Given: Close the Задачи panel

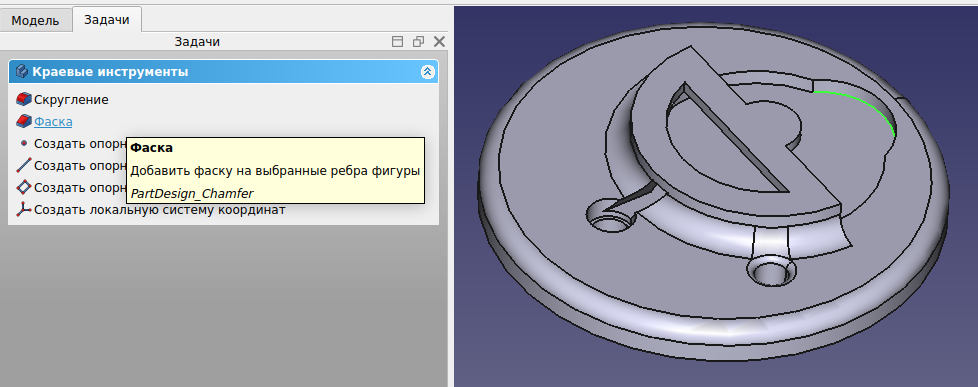Looking at the screenshot, I should tap(439, 42).
